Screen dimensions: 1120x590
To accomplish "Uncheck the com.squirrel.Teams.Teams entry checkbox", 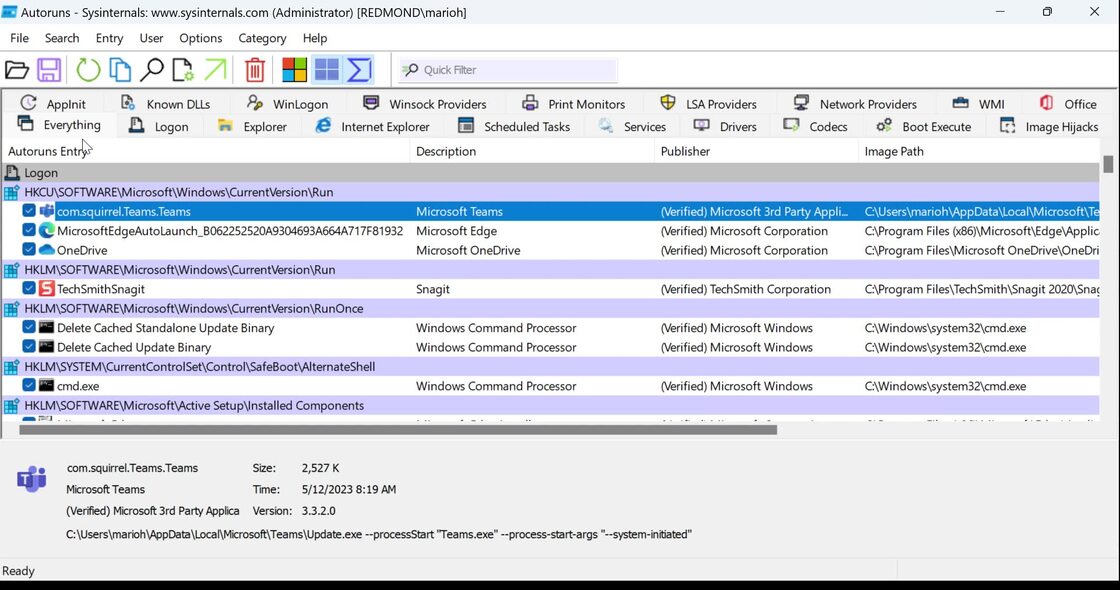I will click(29, 211).
